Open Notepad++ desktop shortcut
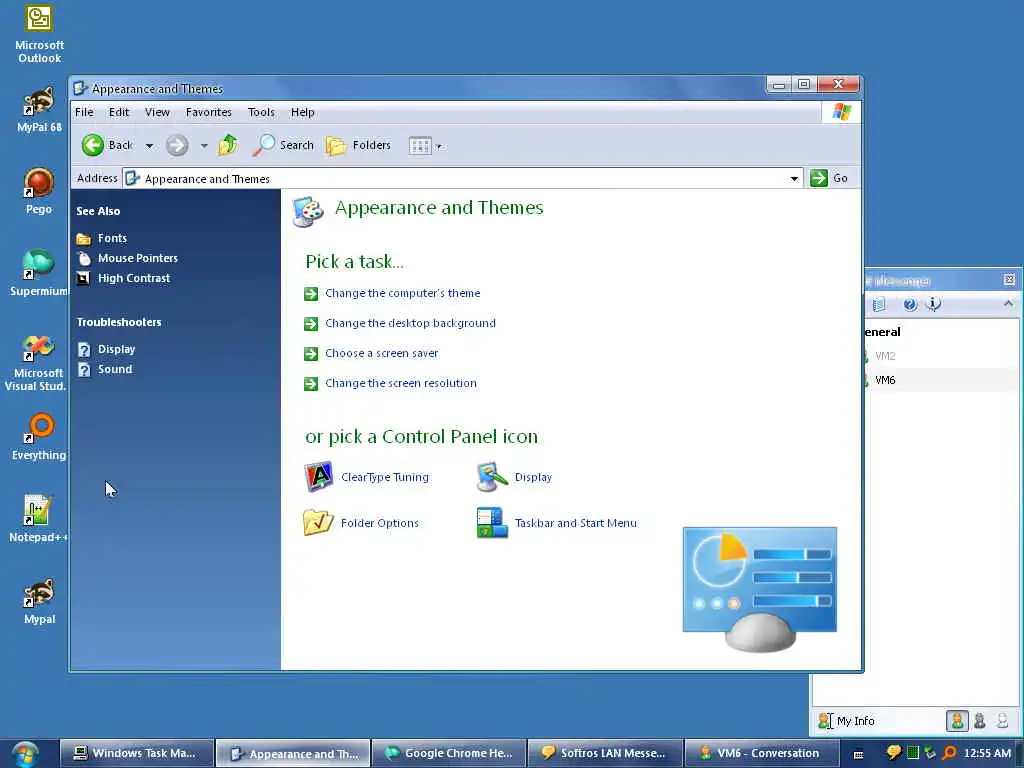Image resolution: width=1024 pixels, height=768 pixels. coord(37,519)
